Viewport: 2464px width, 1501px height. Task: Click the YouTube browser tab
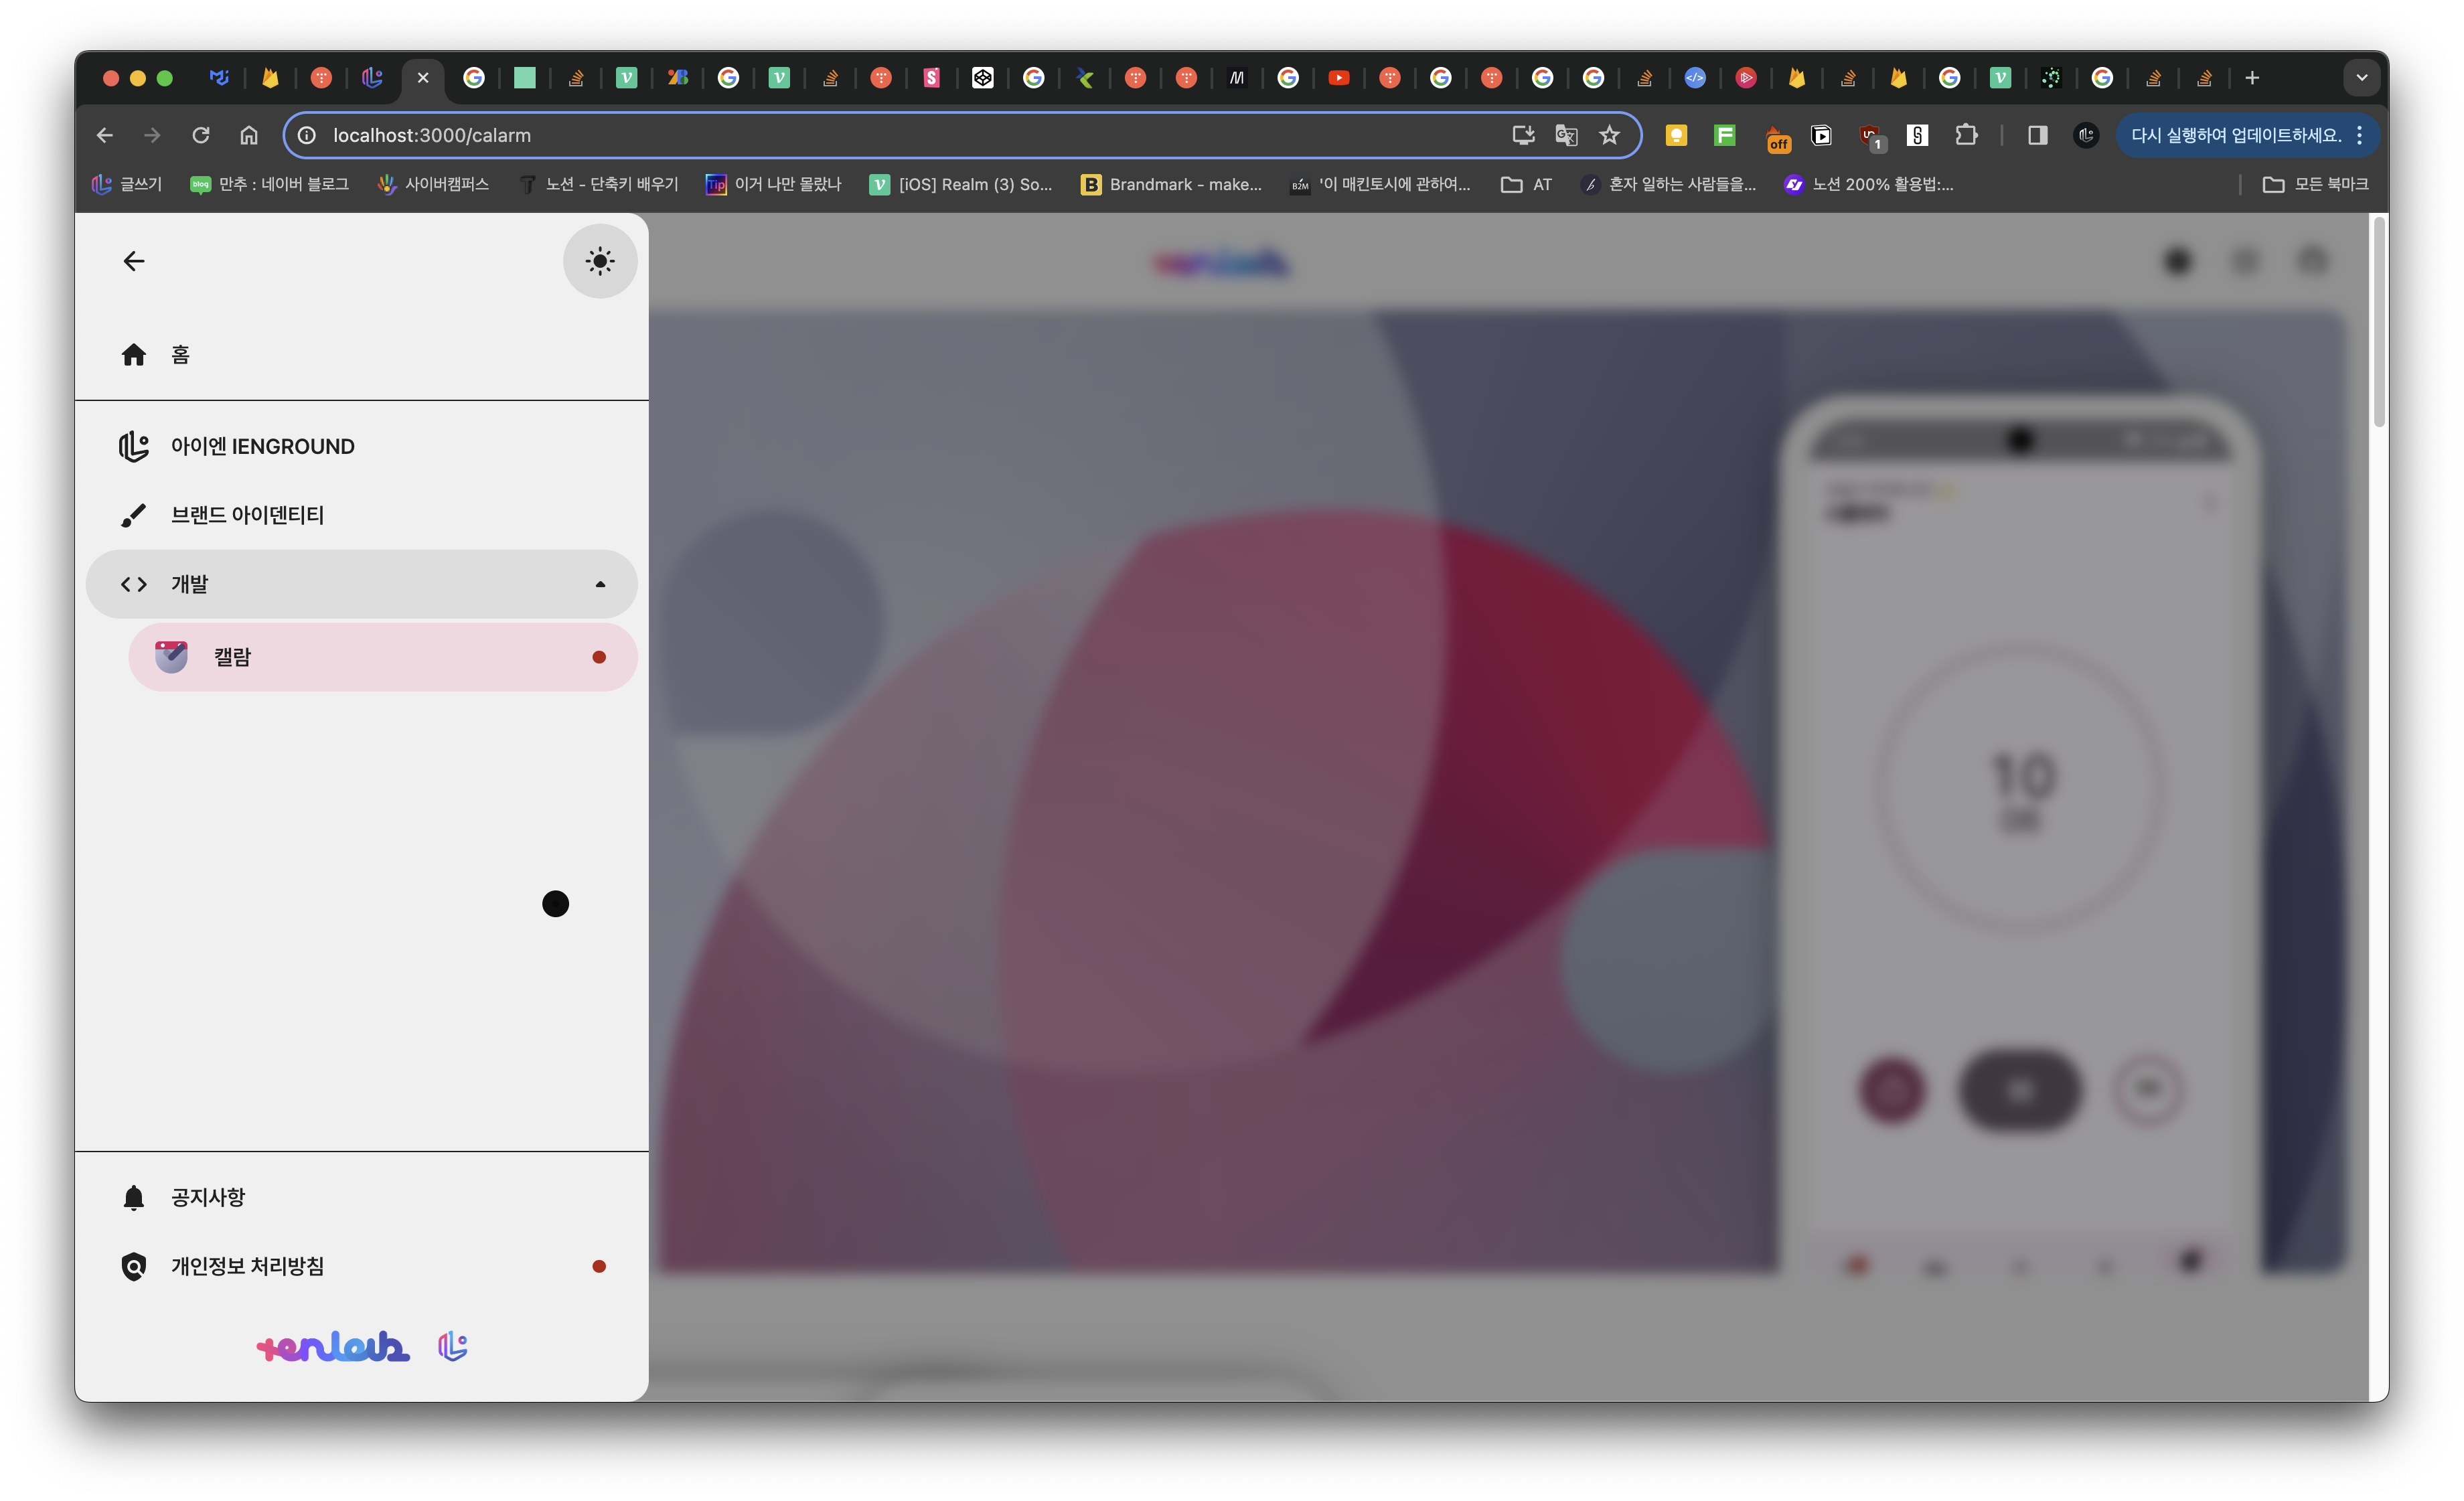click(1339, 78)
